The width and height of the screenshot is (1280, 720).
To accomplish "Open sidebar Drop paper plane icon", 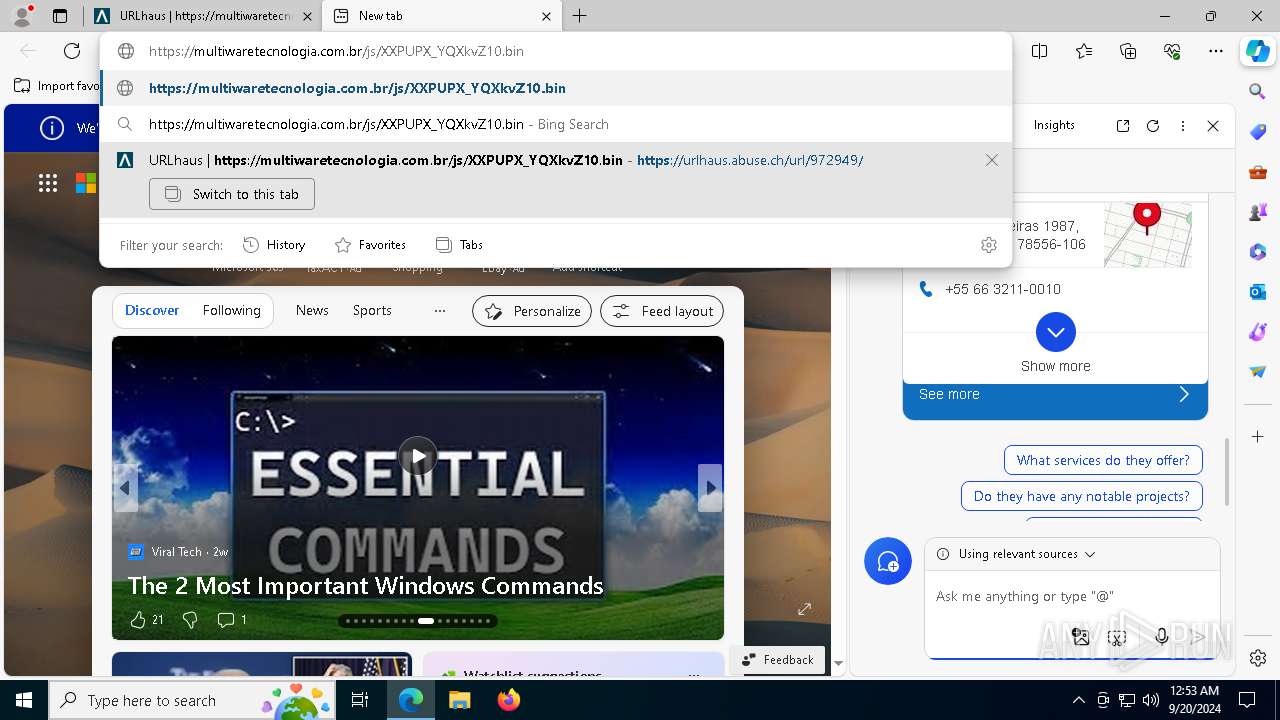I will [1258, 372].
